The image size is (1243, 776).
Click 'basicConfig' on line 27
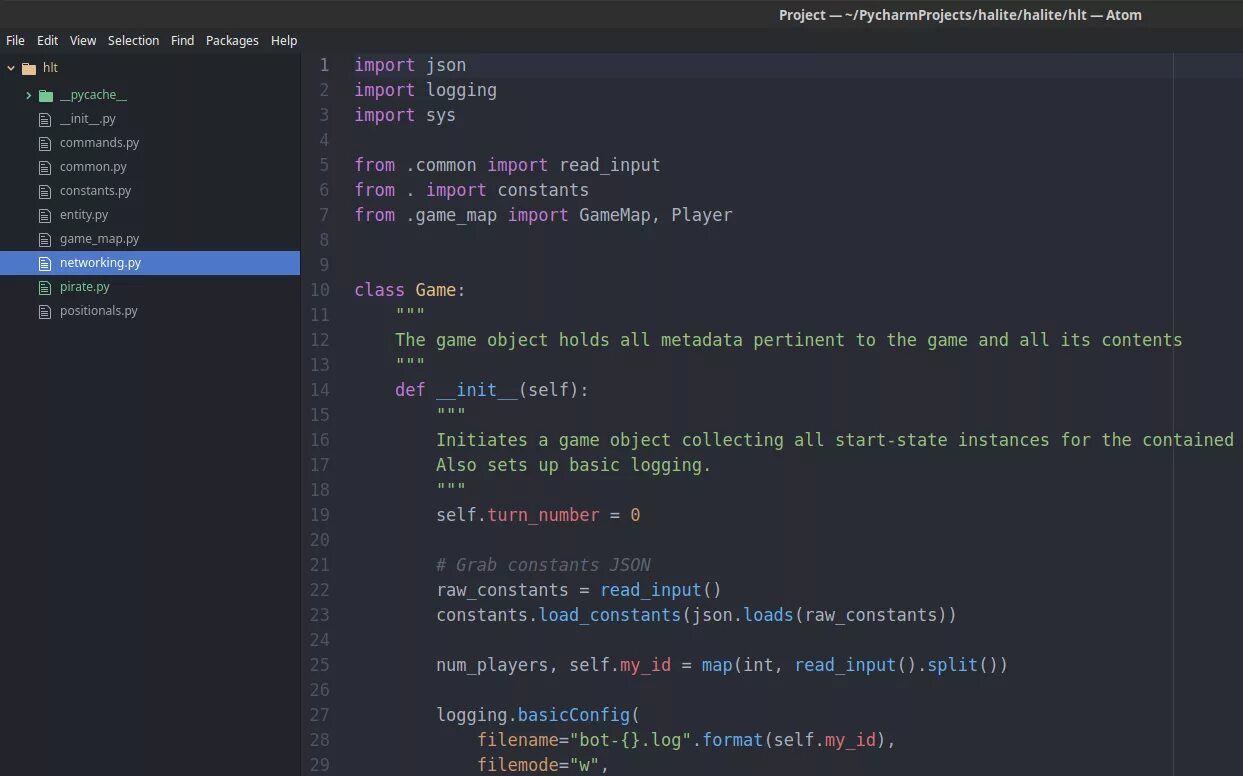click(x=574, y=715)
